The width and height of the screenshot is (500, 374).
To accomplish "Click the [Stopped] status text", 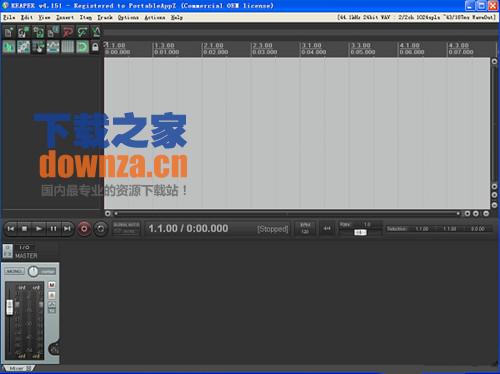I will point(272,229).
